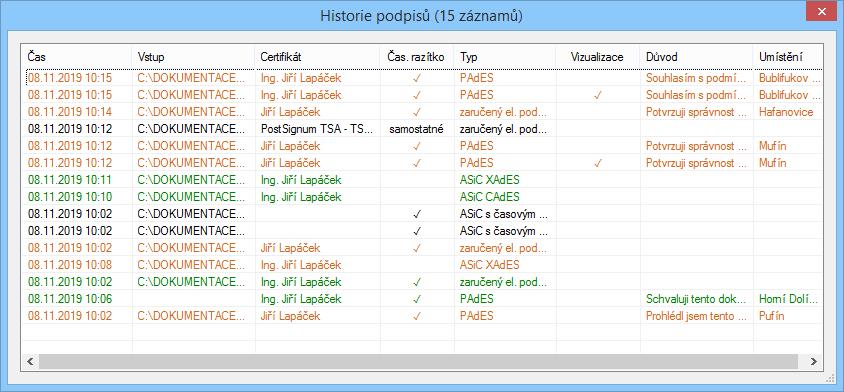Sort the list by Typ header
The width and height of the screenshot is (844, 392).
point(505,57)
